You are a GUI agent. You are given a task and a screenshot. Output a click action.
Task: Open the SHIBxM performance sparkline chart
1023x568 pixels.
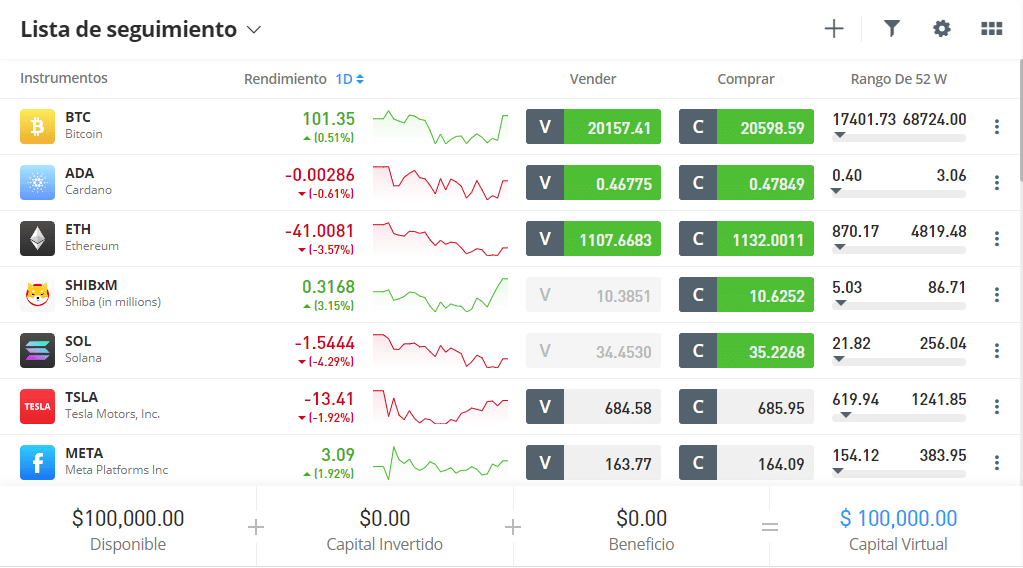pyautogui.click(x=440, y=295)
